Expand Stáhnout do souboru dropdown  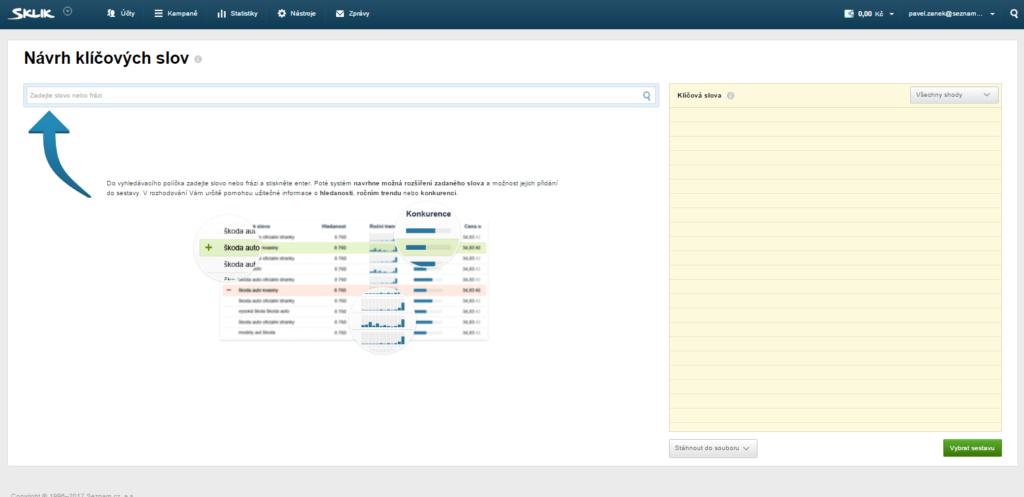(713, 448)
